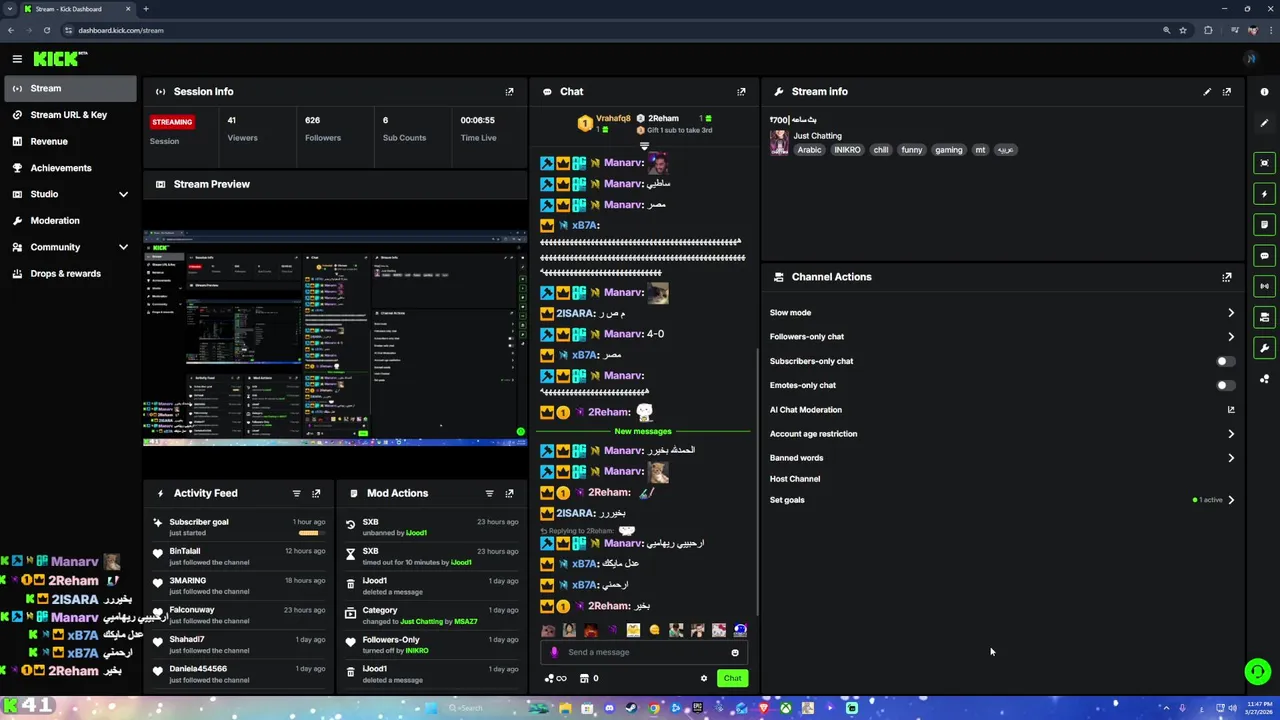
Task: Open Steam from the taskbar
Action: tap(631, 708)
